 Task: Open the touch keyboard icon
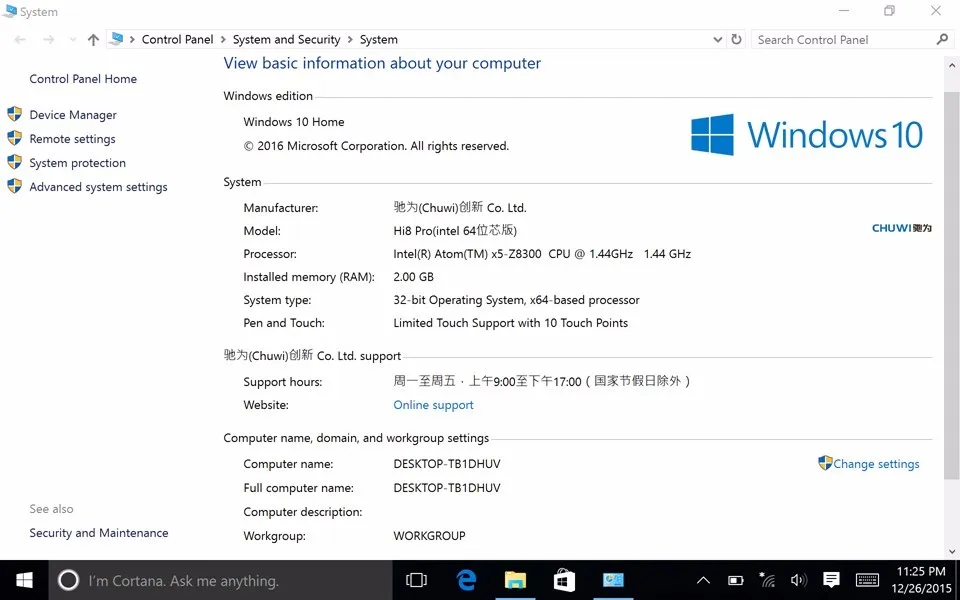pyautogui.click(x=867, y=580)
